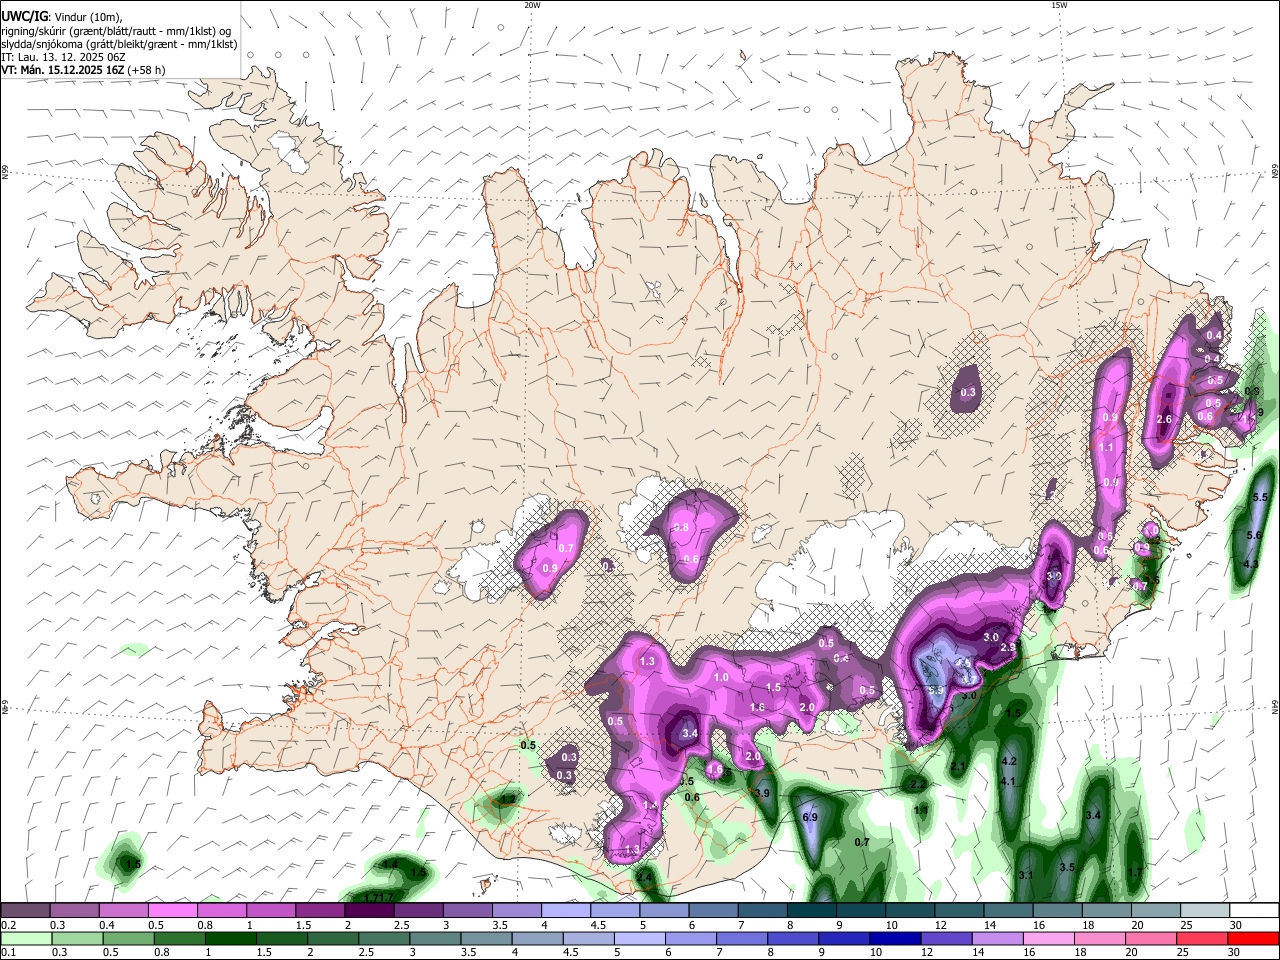The image size is (1280, 960).
Task: Click the '6.9' rain value on the map
Action: click(811, 817)
